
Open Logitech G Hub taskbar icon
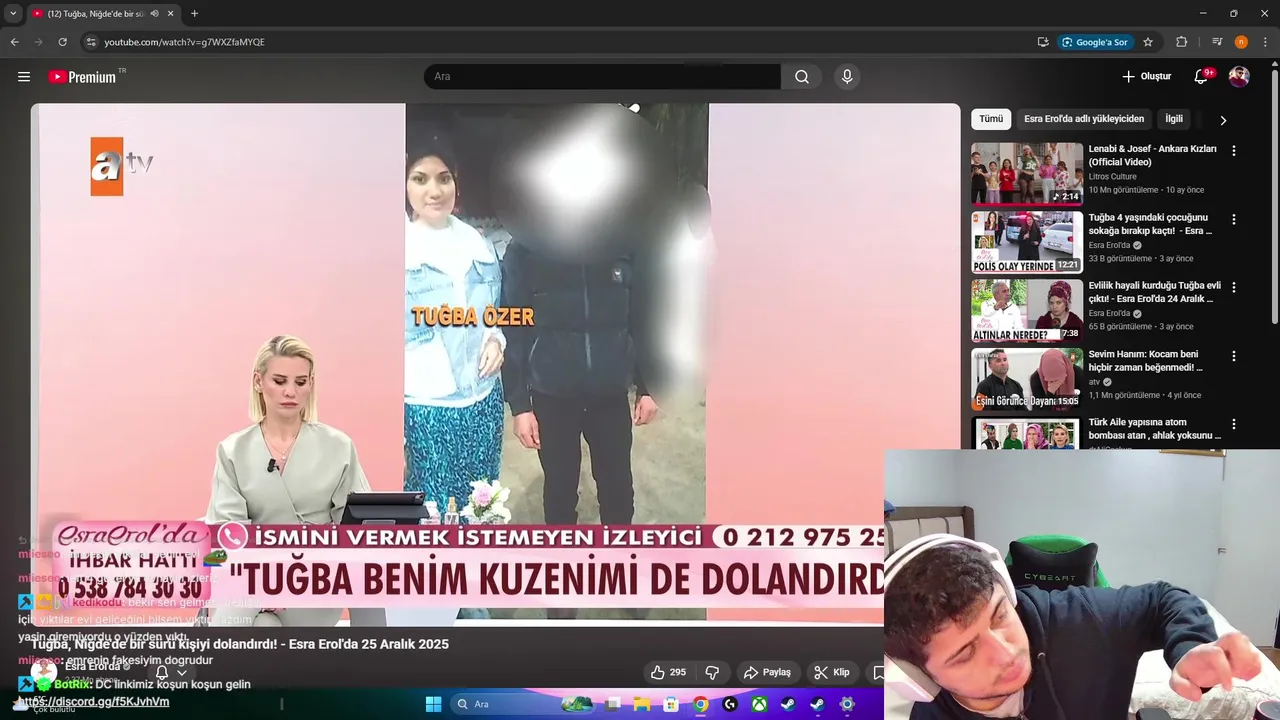tap(730, 704)
